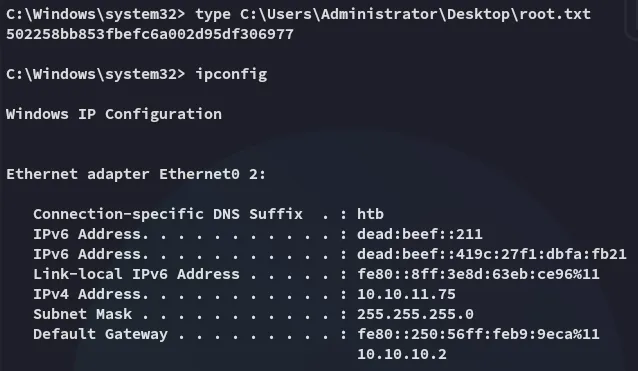
Task: Click the gateway fe80::250:56ff:feb9:9eca%11
Action: tap(478, 334)
